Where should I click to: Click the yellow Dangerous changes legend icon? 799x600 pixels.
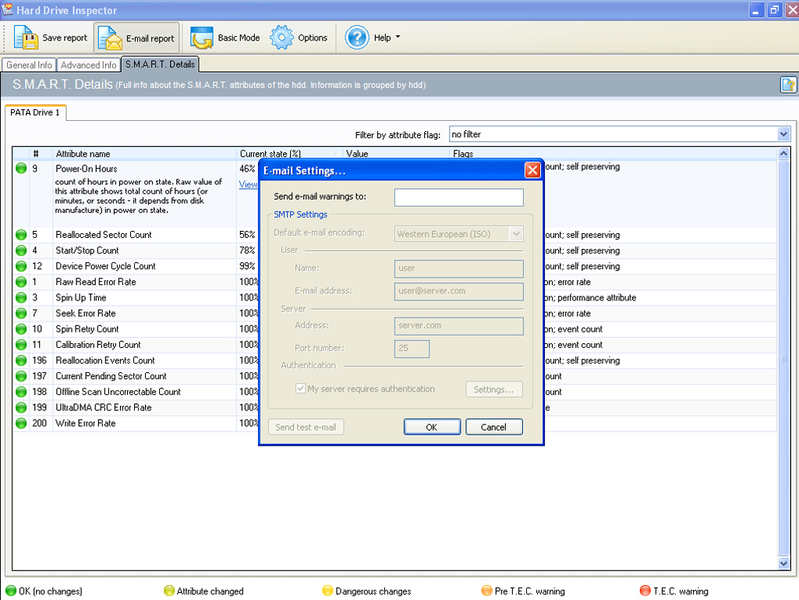pos(328,591)
